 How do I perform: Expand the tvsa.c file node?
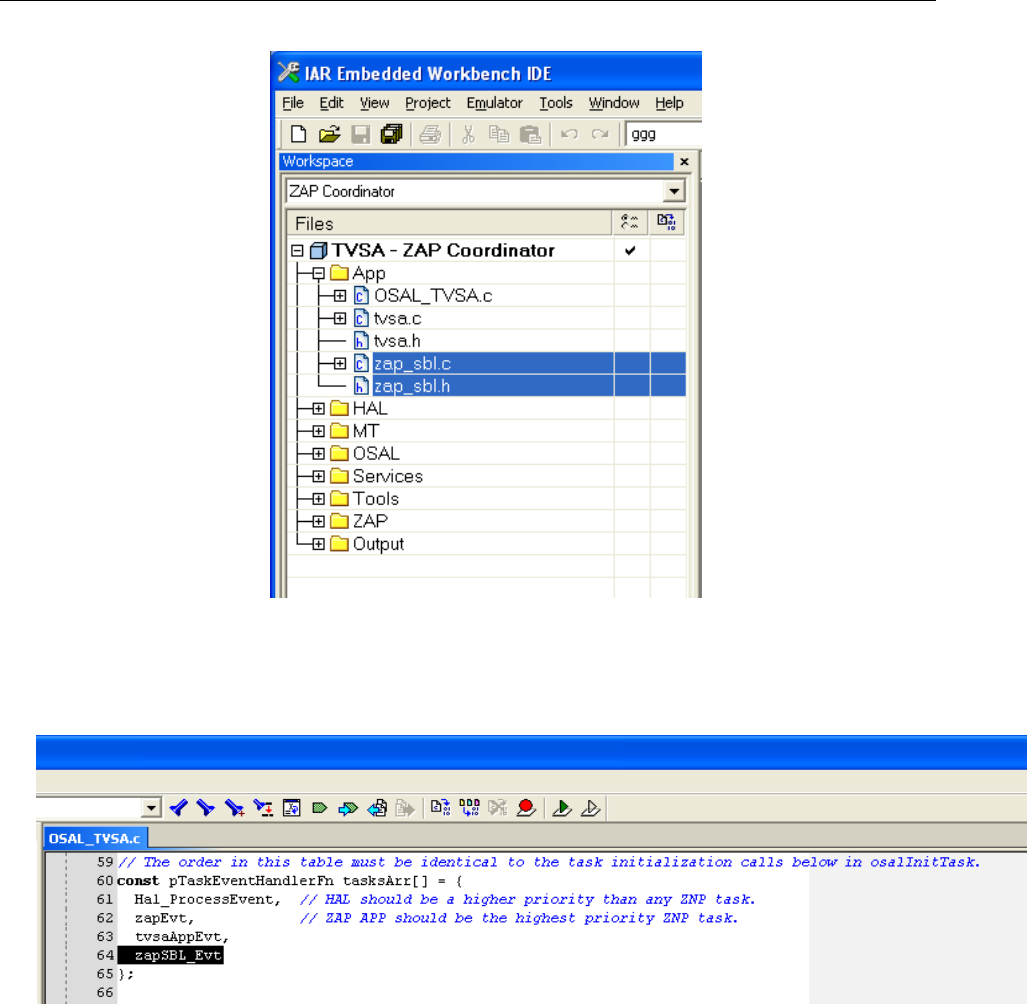click(x=339, y=318)
